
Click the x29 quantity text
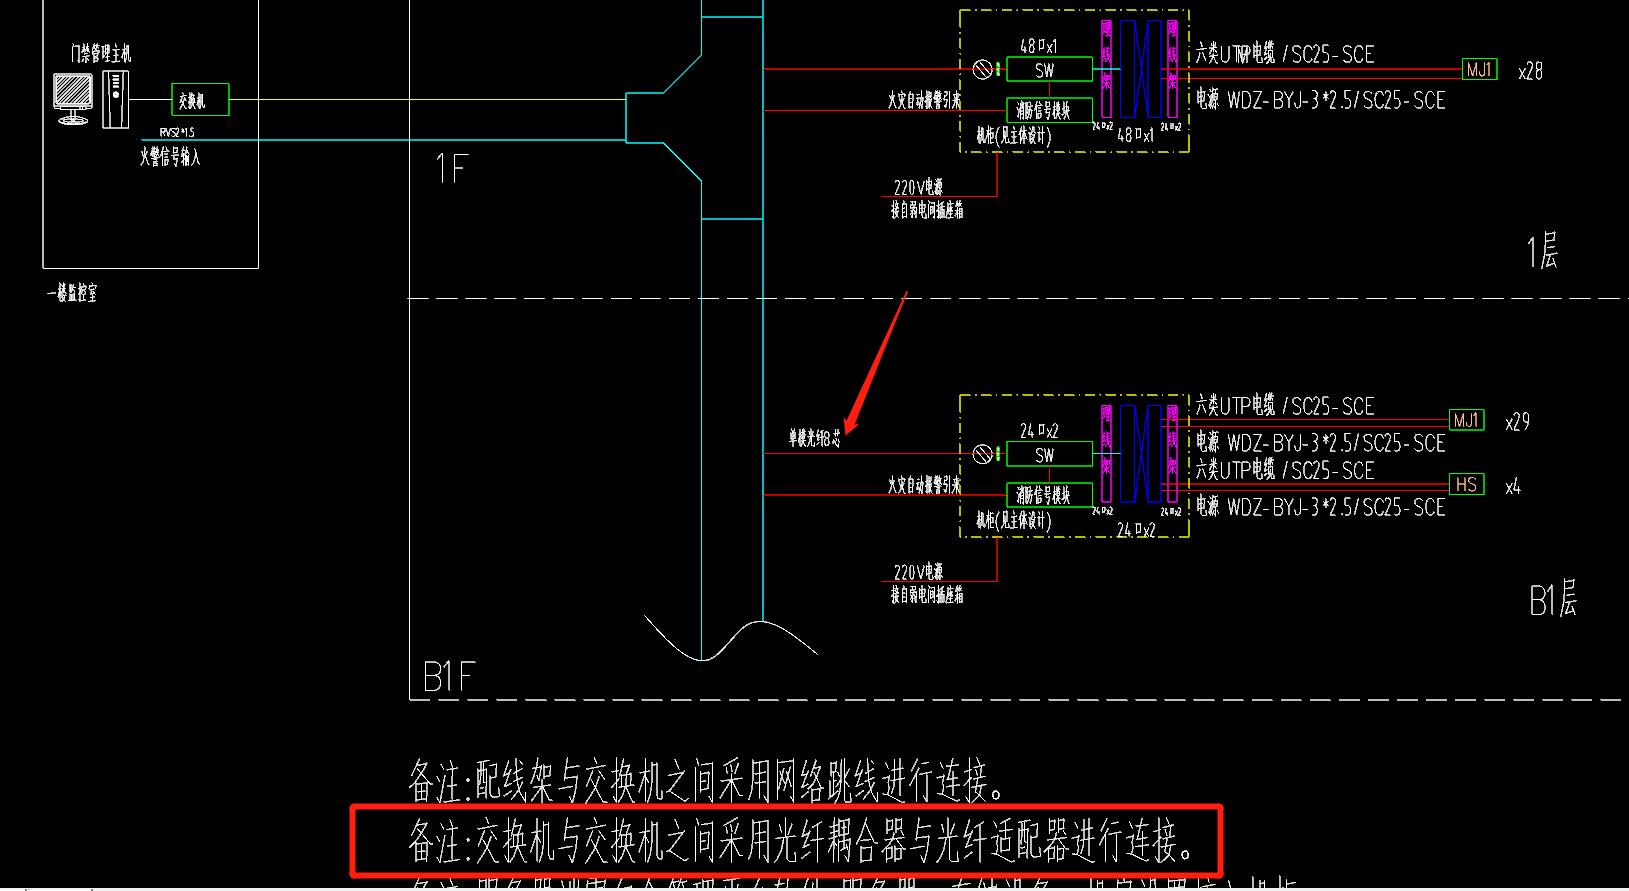[x=1518, y=422]
